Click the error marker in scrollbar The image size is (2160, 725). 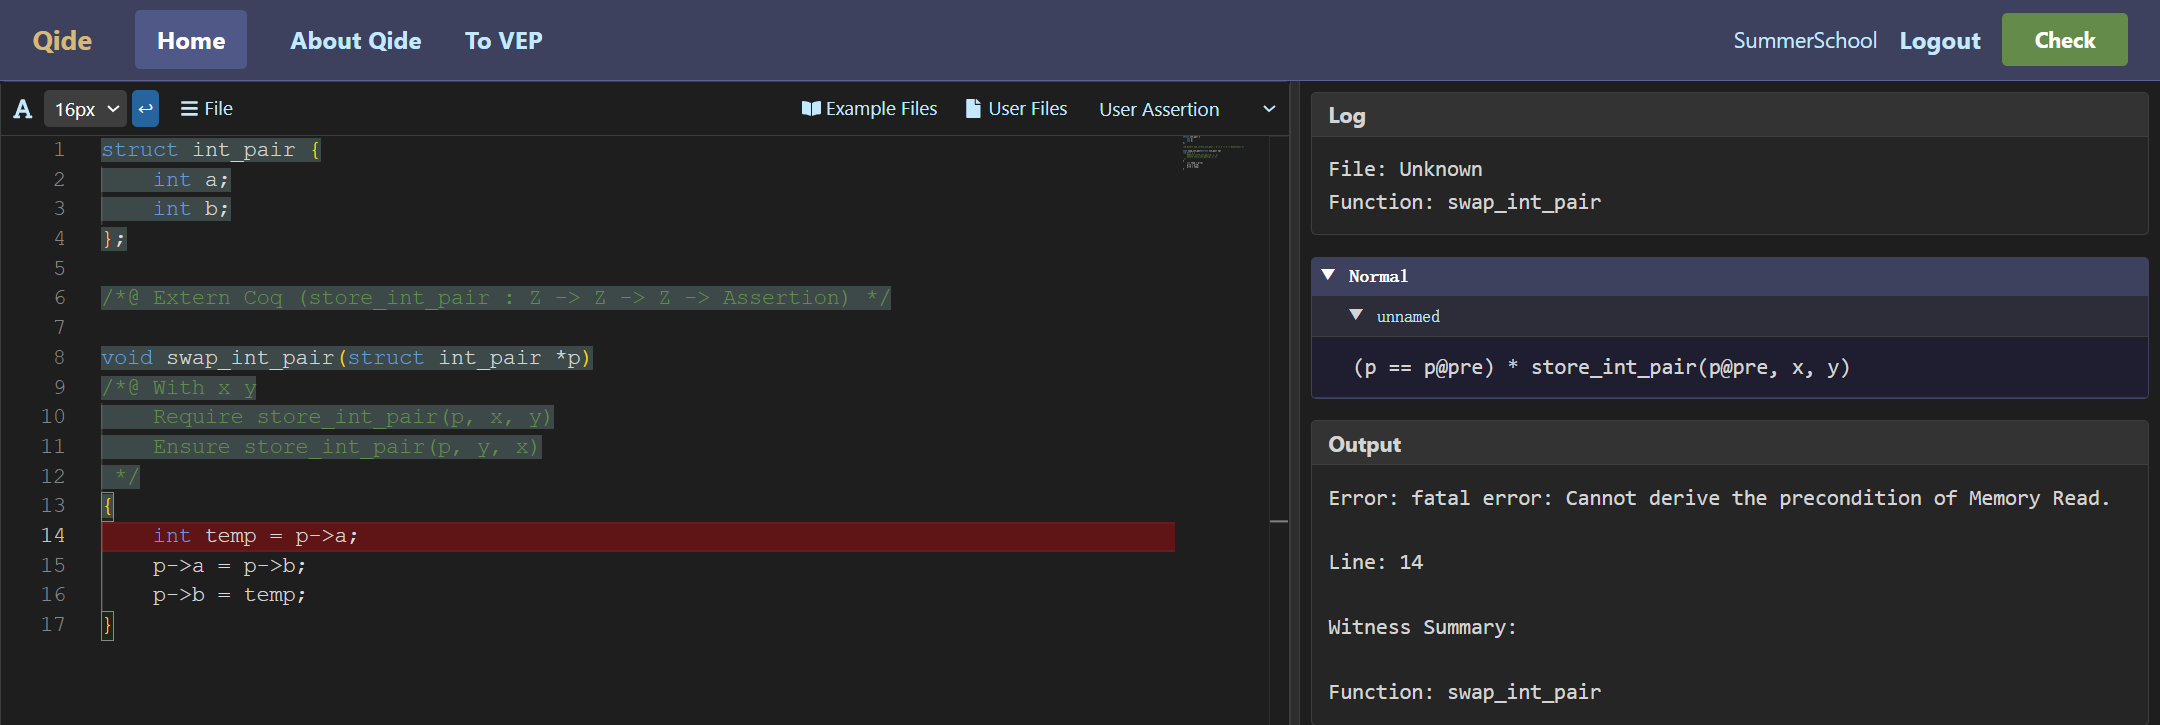1279,521
